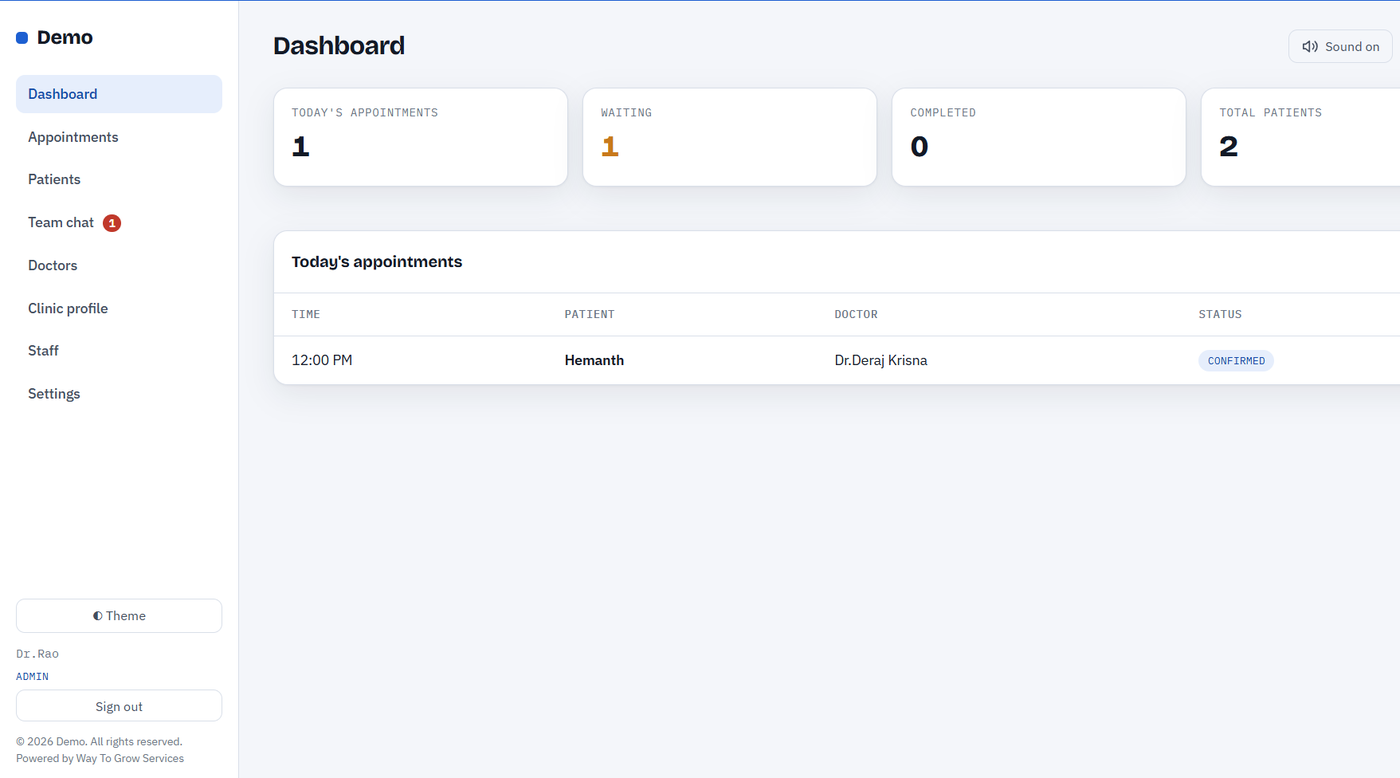1400x778 pixels.
Task: Go to Appointments in the sidebar
Action: 119,137
